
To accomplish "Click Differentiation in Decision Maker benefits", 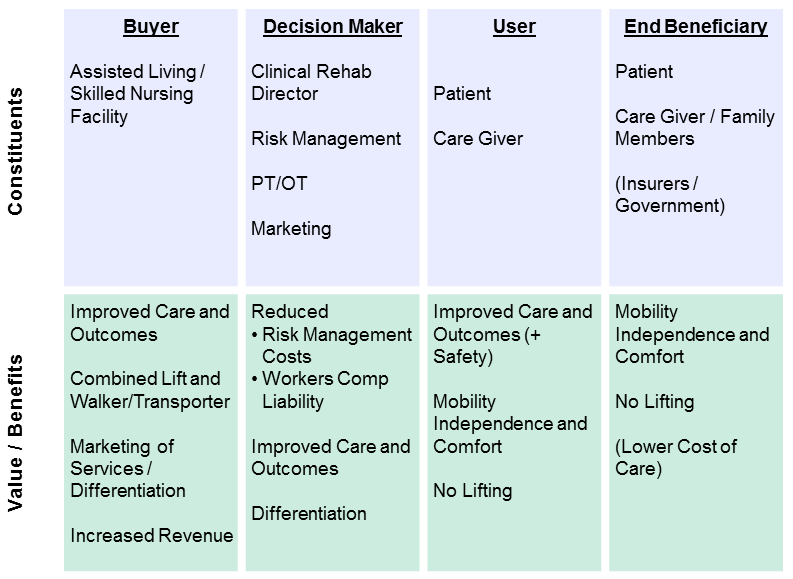I will 309,514.
